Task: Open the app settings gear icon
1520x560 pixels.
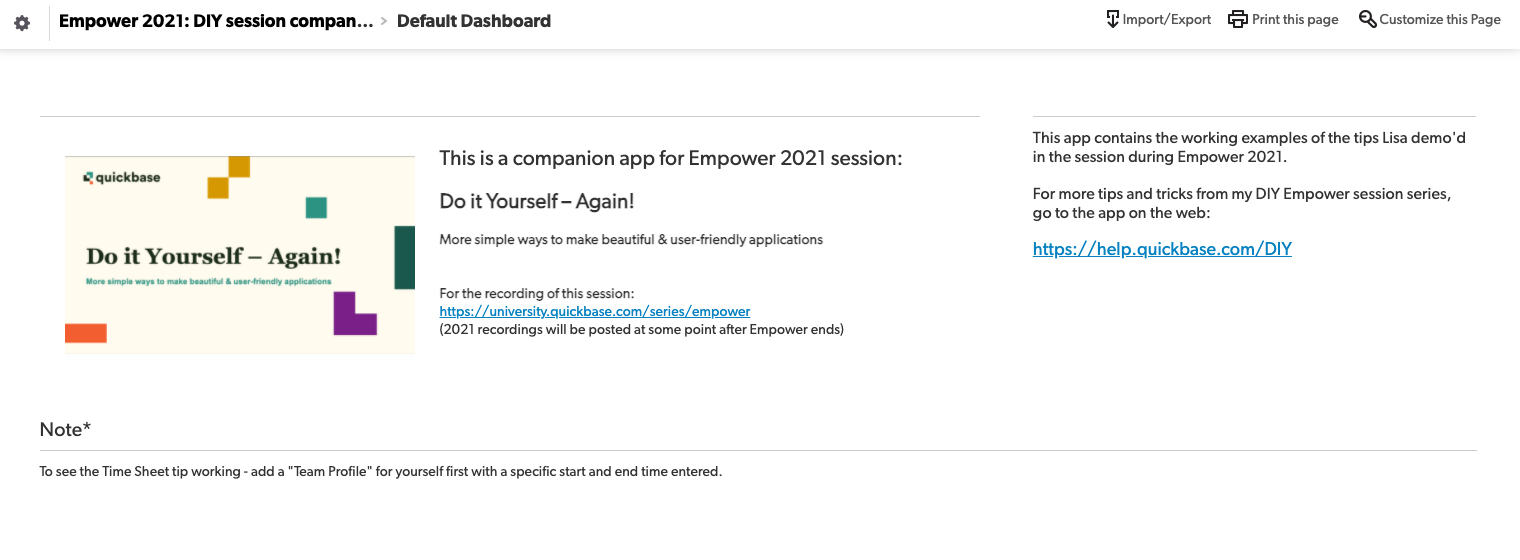Action: 22,23
